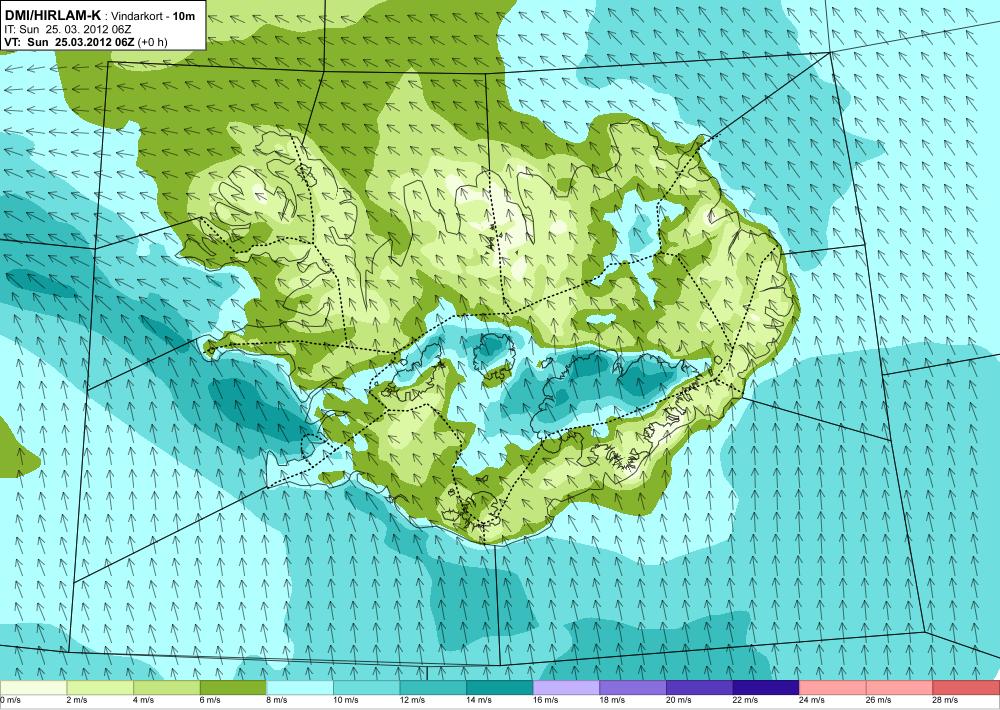Click the '10 m/s' legend label

pyautogui.click(x=346, y=700)
